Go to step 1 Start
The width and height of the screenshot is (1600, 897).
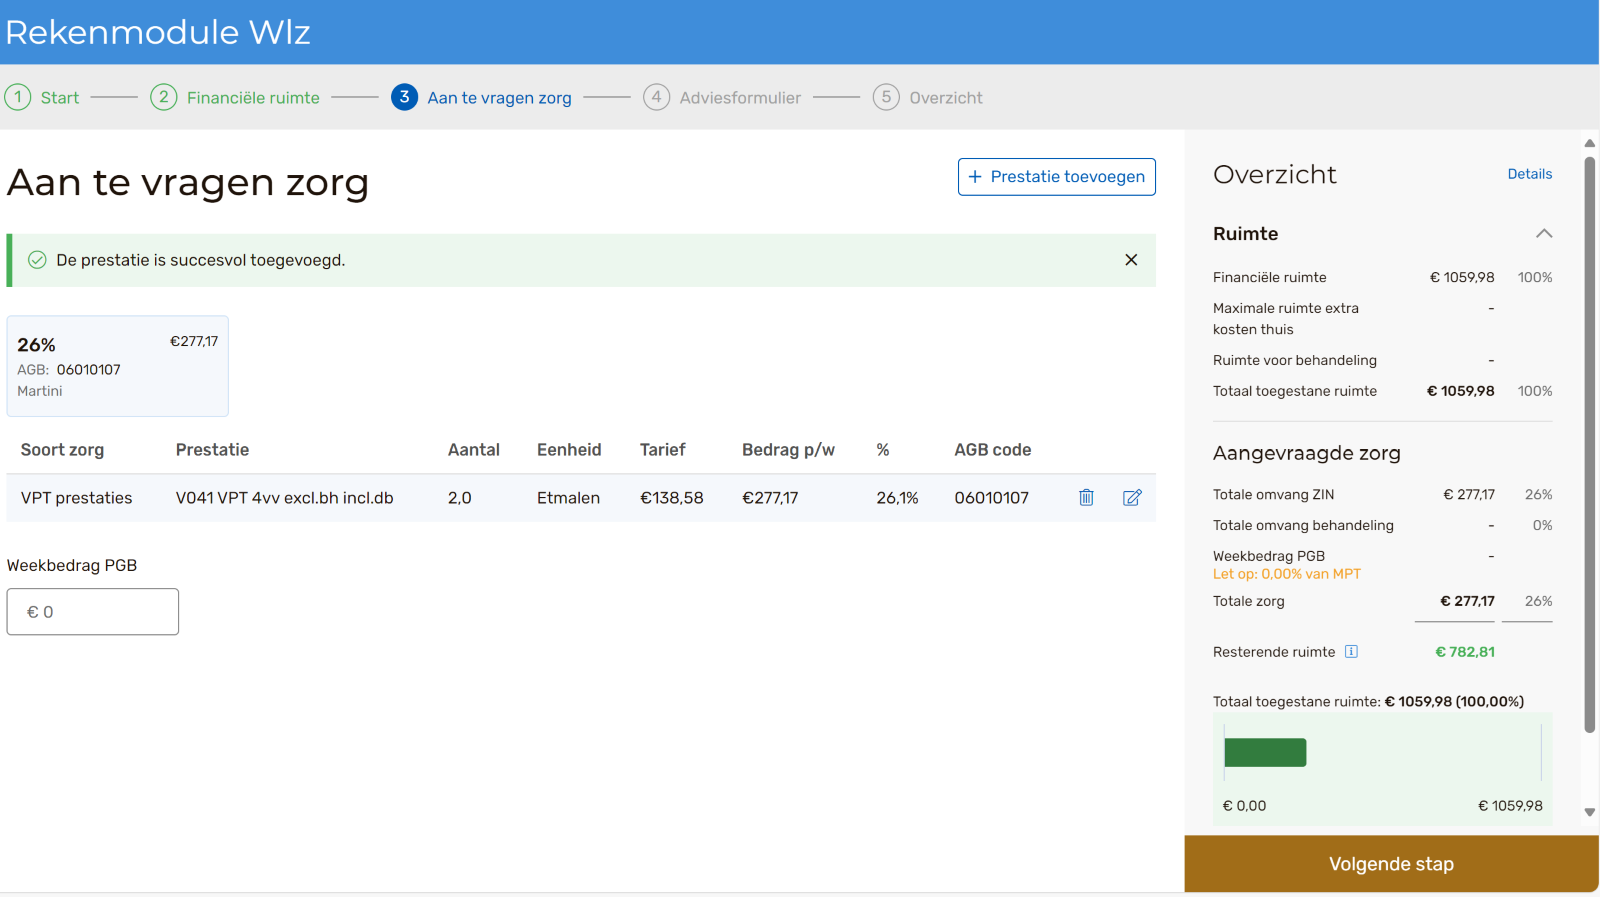click(x=42, y=97)
